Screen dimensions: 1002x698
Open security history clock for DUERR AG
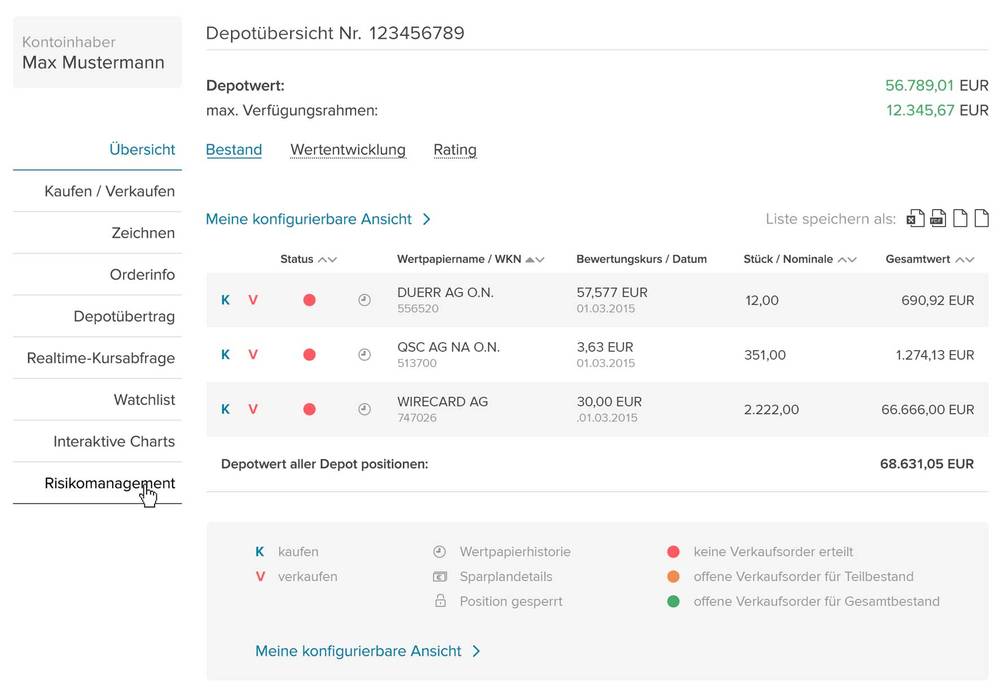[x=364, y=300]
